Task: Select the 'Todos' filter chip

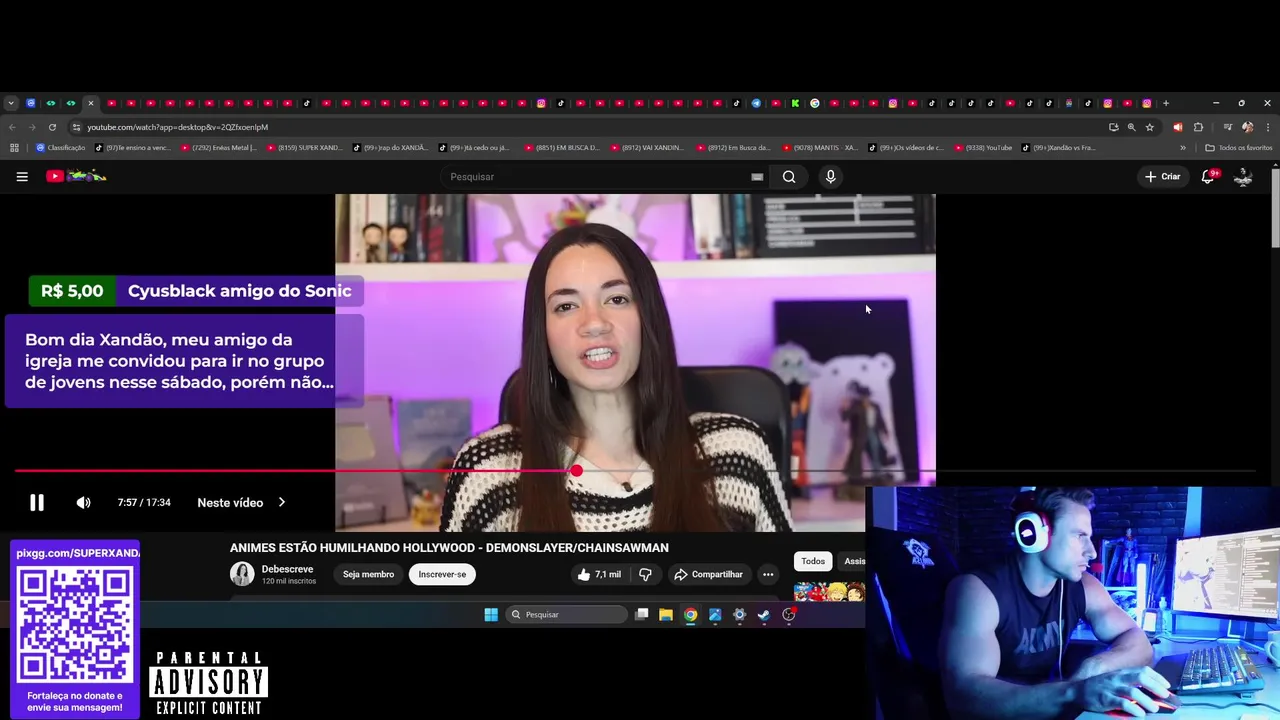Action: 813,561
